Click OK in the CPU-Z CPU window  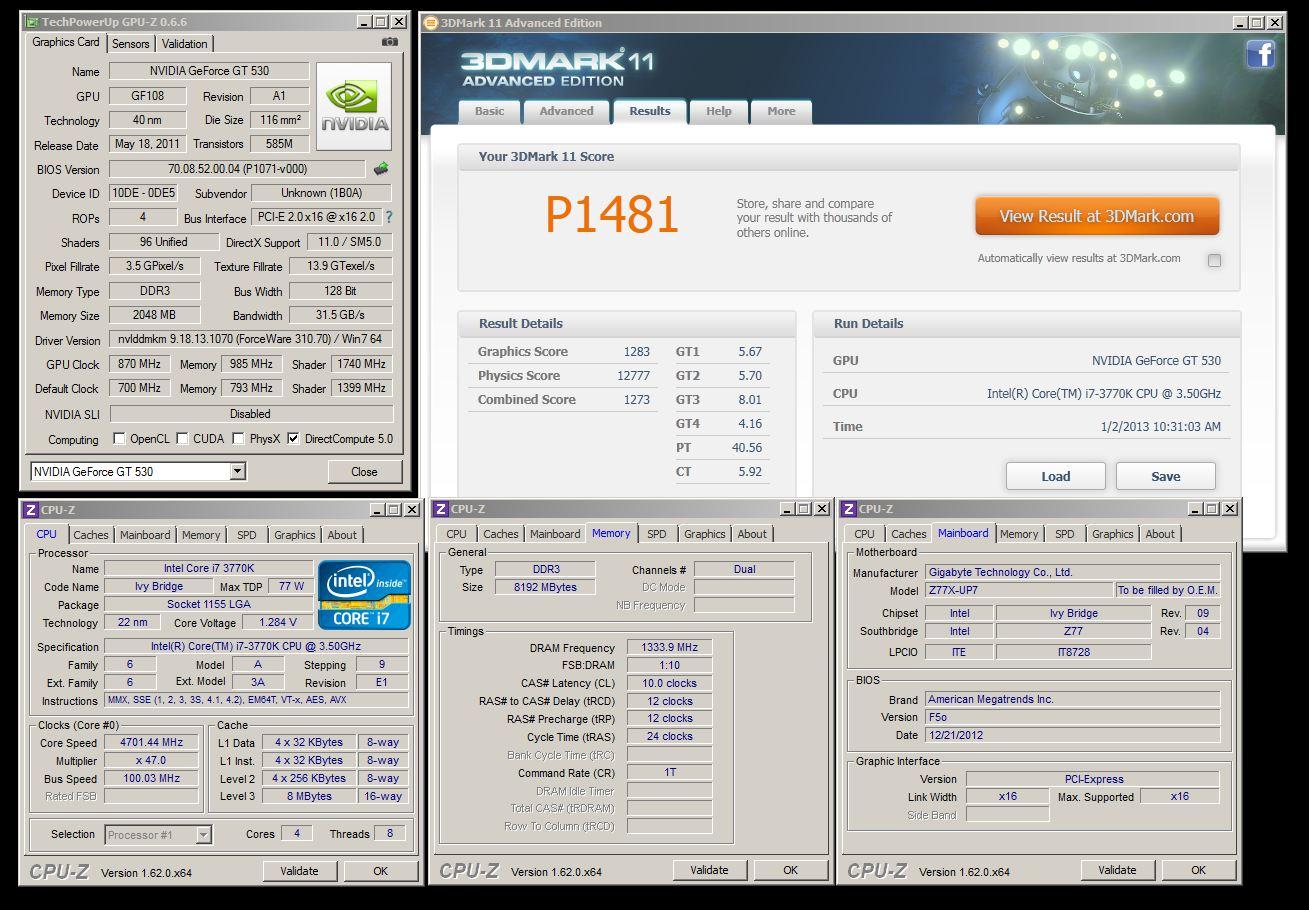[380, 871]
